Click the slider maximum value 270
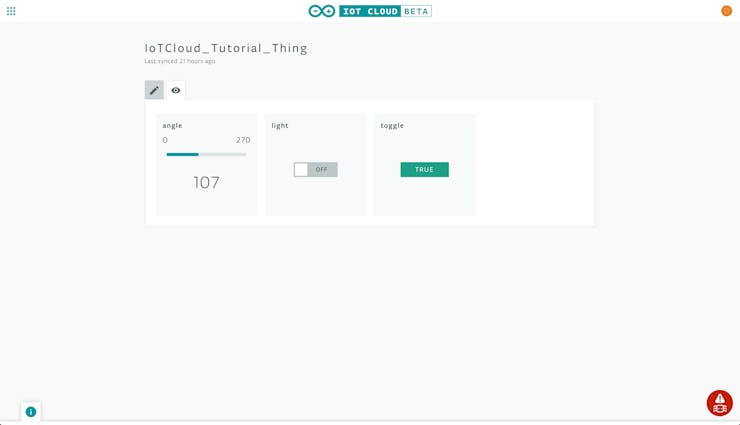The height and width of the screenshot is (425, 740). [243, 140]
